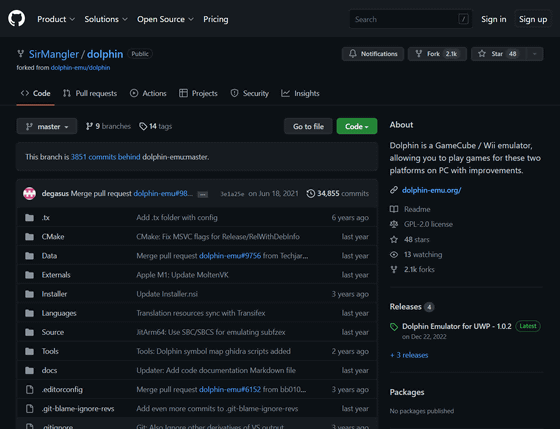
Task: Click the Fork button
Action: tap(437, 54)
